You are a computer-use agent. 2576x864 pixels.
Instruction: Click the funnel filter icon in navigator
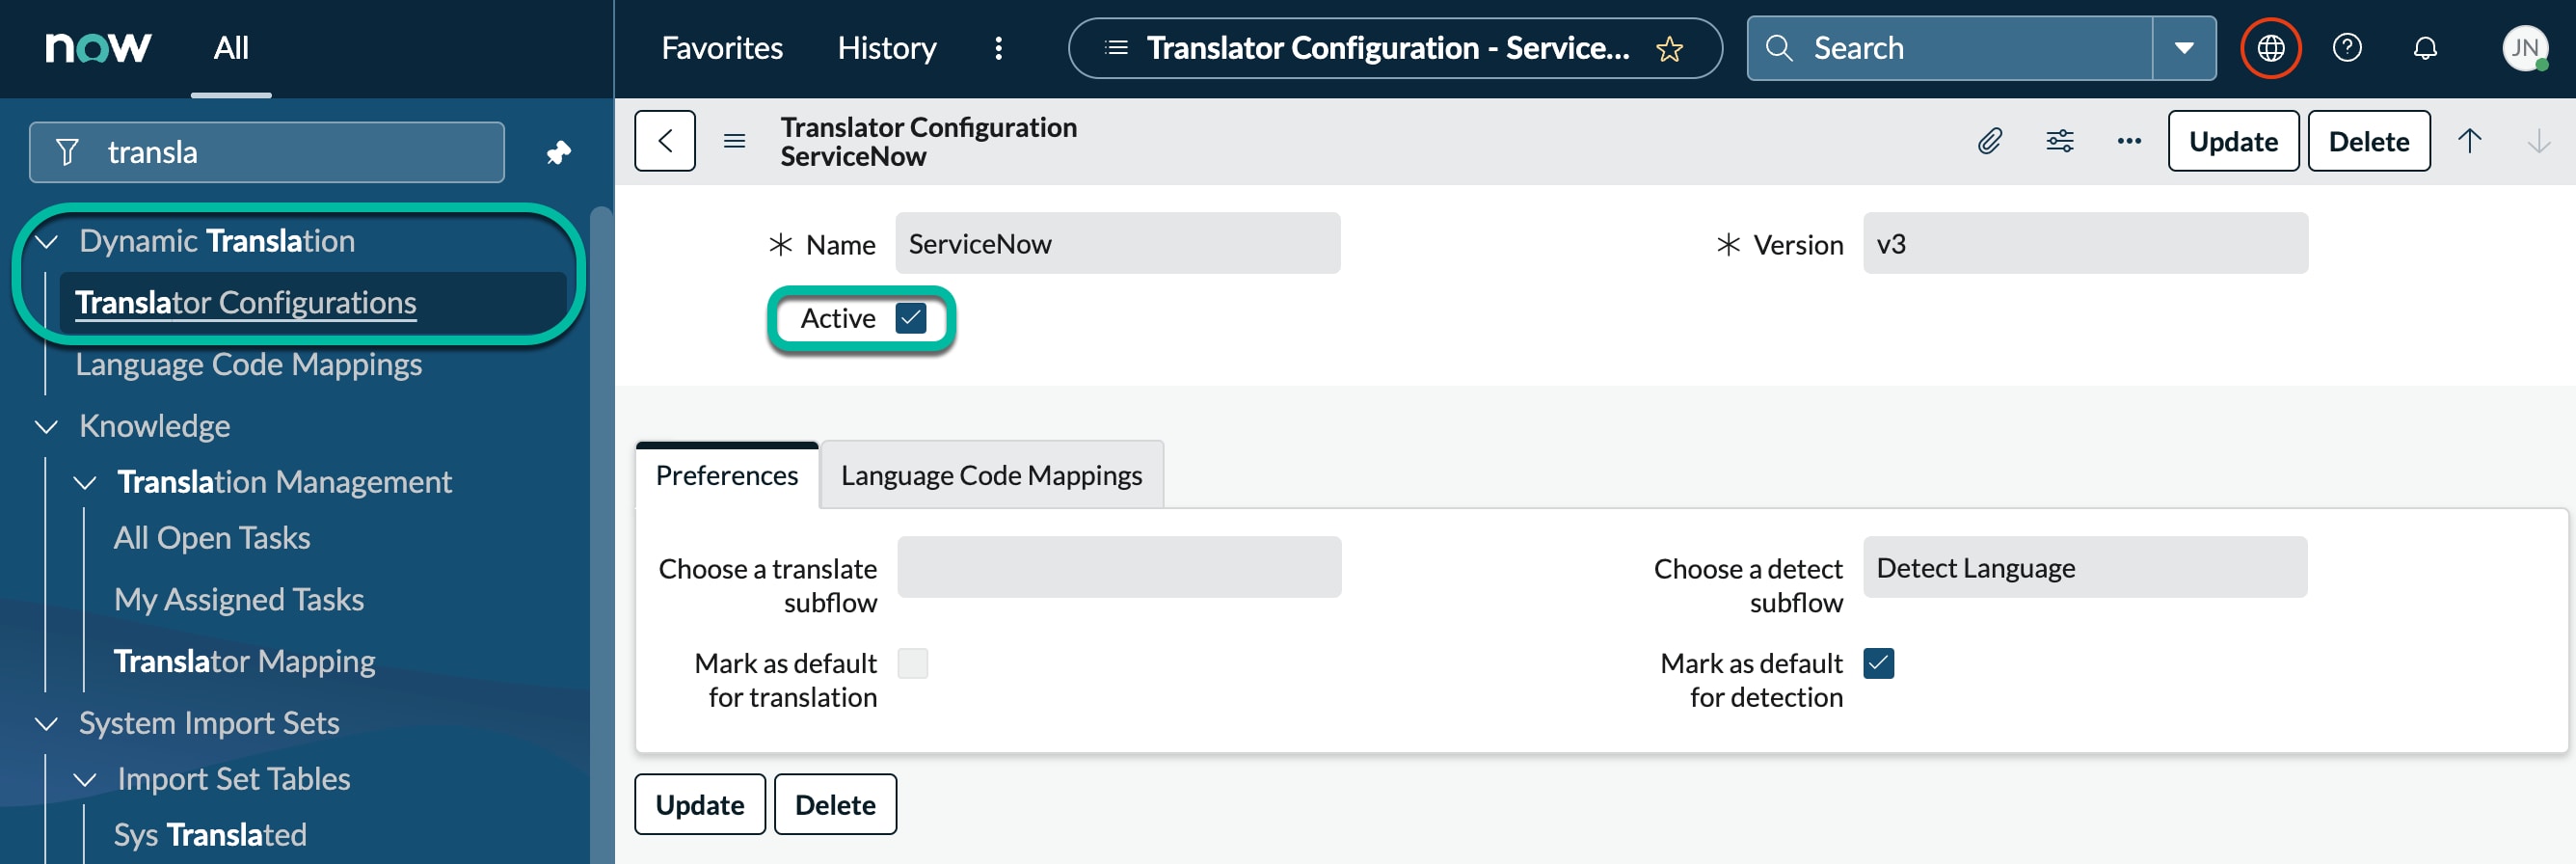[67, 152]
